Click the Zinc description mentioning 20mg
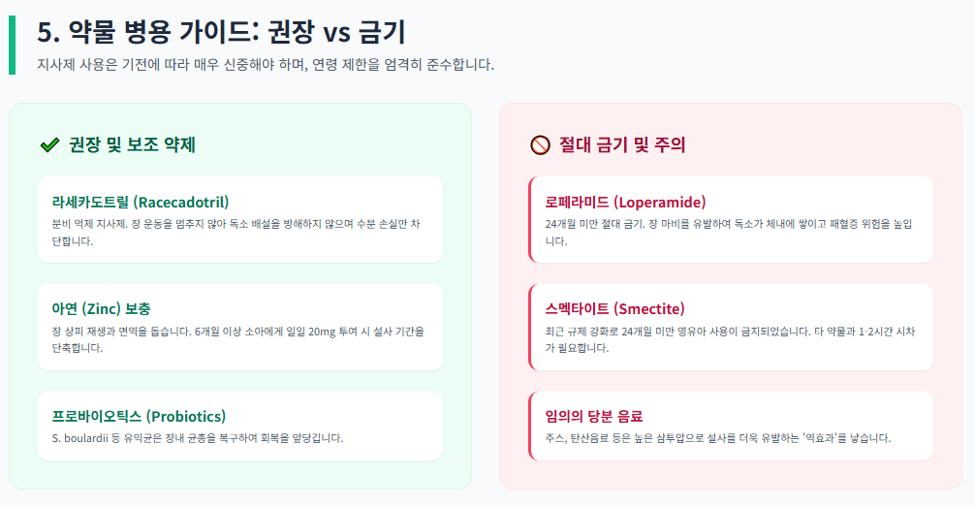The width and height of the screenshot is (975, 507). click(x=238, y=340)
